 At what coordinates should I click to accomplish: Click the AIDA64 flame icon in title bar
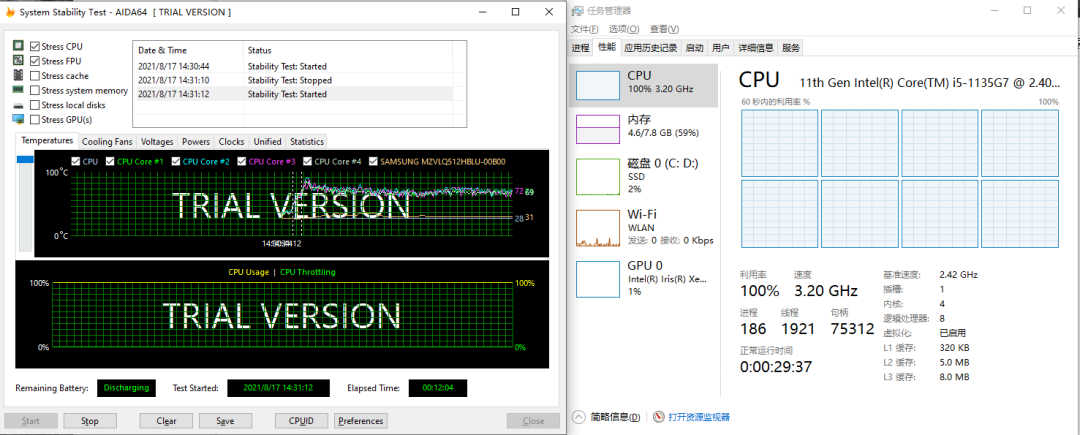point(10,12)
